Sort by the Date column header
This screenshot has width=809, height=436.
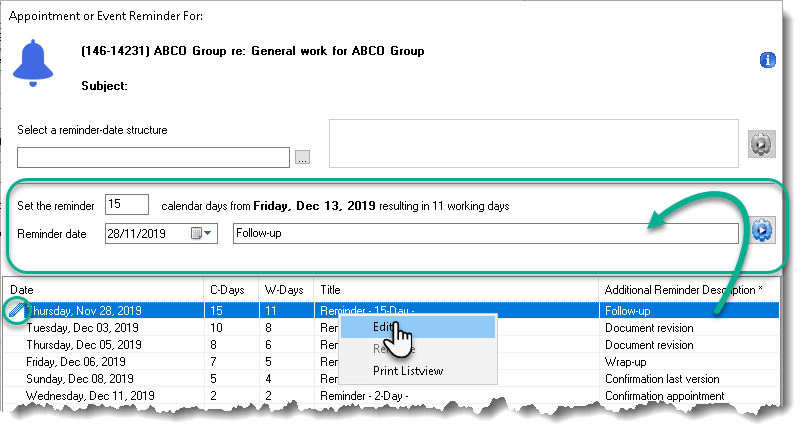[x=104, y=290]
